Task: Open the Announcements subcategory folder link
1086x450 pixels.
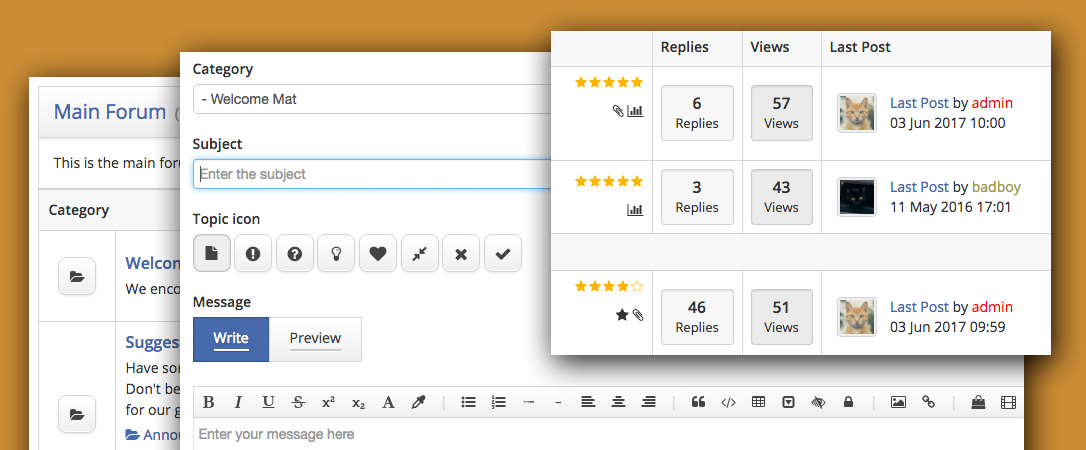Action: click(x=152, y=435)
